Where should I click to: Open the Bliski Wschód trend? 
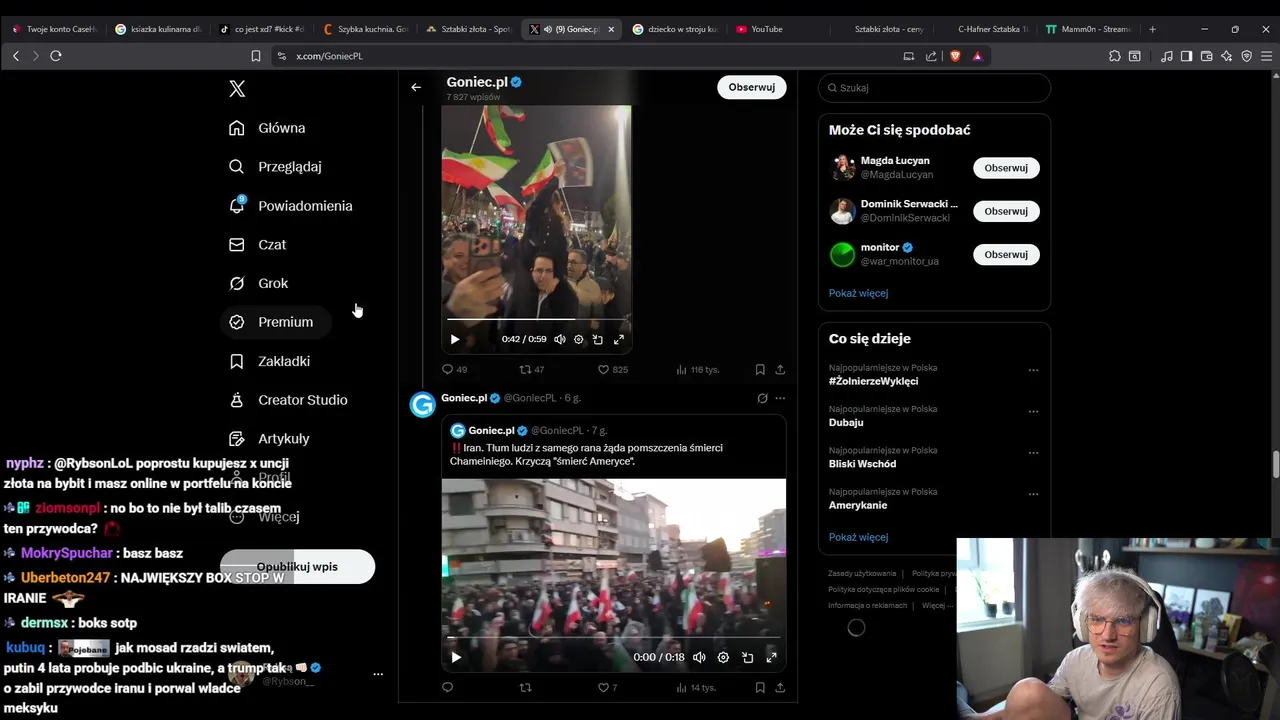(x=862, y=464)
